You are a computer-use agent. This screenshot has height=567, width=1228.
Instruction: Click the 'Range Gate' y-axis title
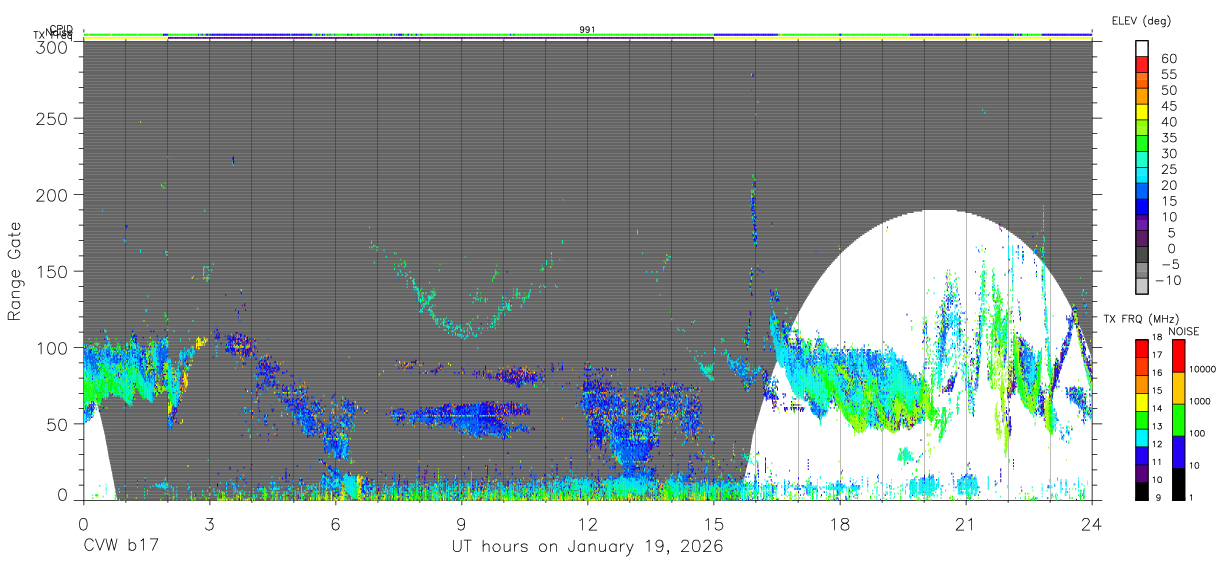click(15, 272)
